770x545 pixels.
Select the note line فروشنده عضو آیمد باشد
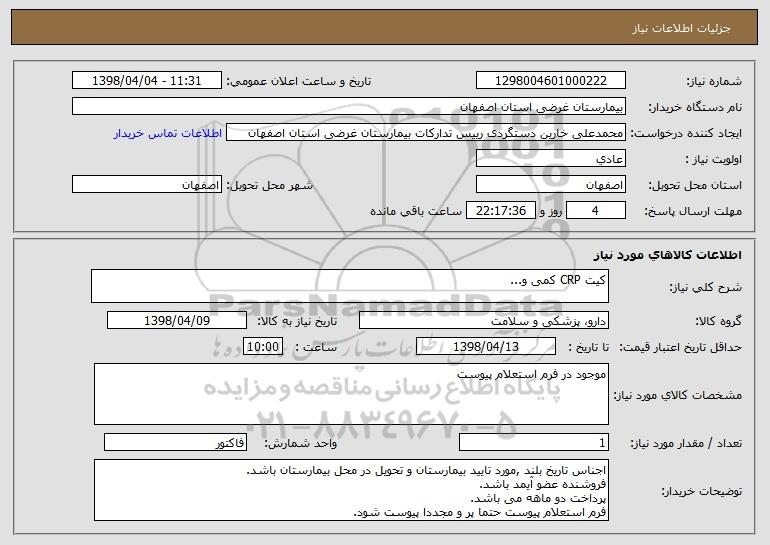point(542,484)
